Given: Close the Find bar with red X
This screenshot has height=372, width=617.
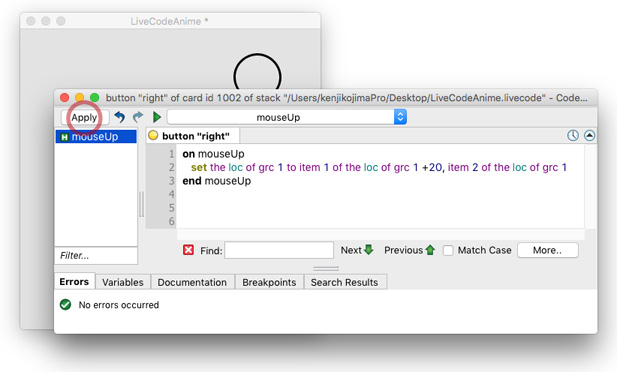Looking at the screenshot, I should [x=188, y=250].
